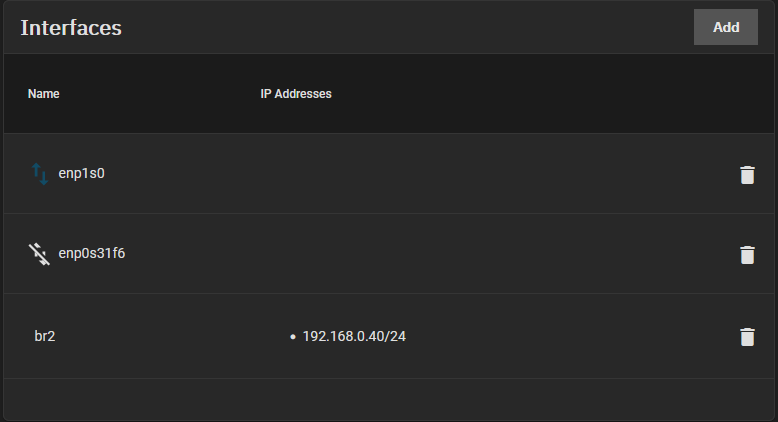Click the IP Addresses column header
The image size is (778, 422).
click(x=296, y=94)
